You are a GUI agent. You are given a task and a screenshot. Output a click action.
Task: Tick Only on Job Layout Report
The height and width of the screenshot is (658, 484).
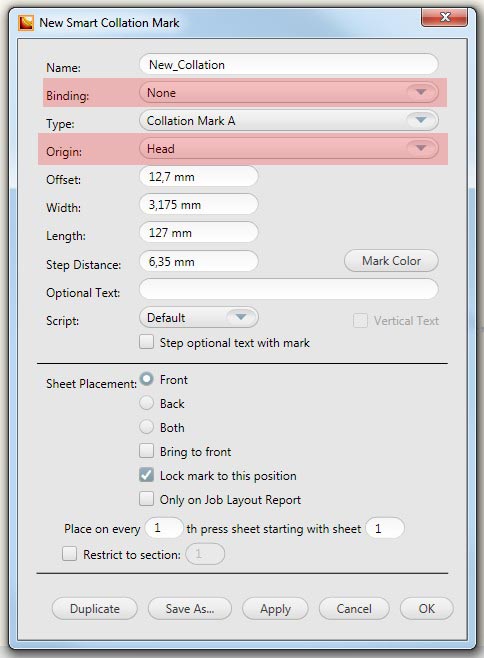click(x=147, y=499)
